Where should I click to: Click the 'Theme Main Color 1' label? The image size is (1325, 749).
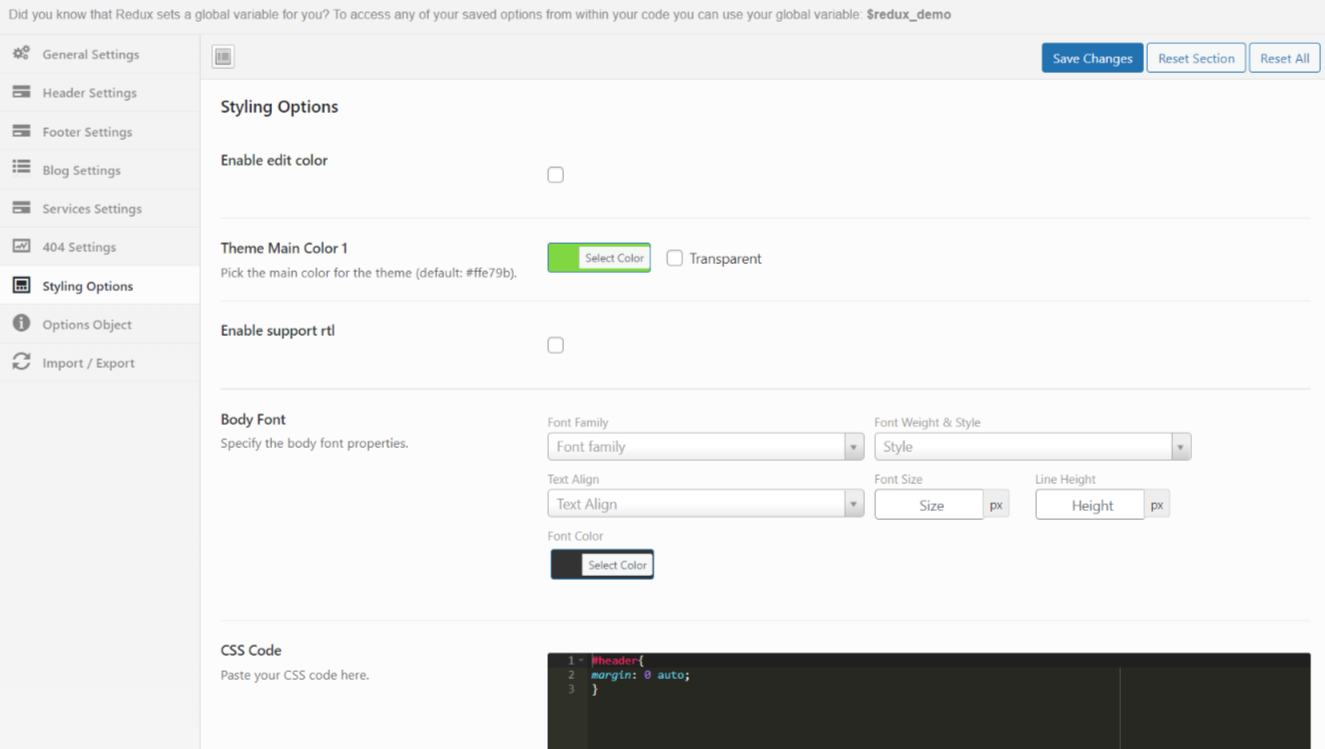pos(284,248)
